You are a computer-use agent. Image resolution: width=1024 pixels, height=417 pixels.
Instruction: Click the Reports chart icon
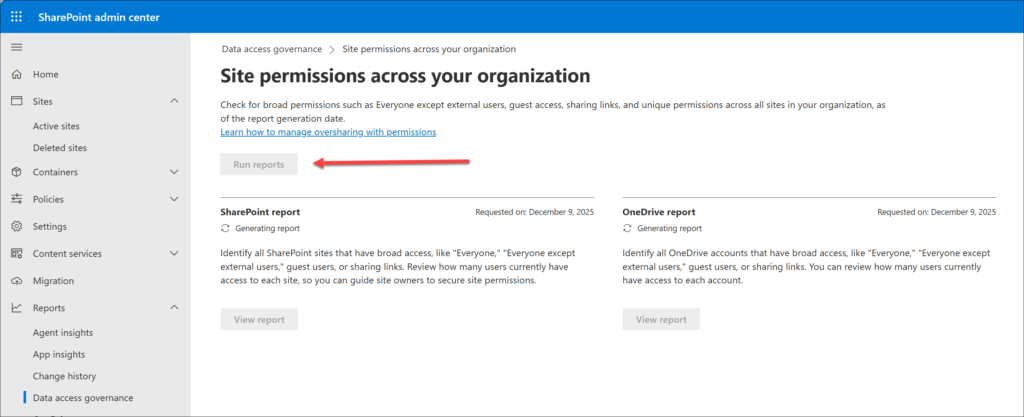(x=16, y=308)
